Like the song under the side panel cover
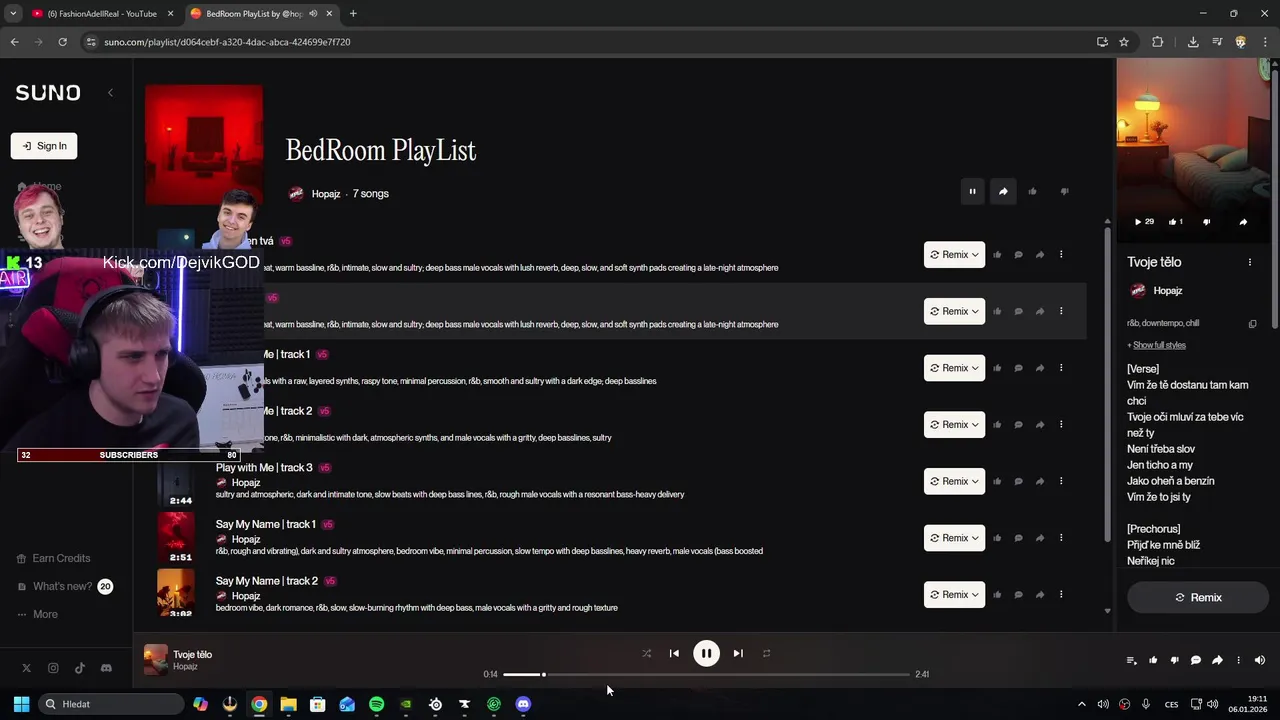The image size is (1280, 720). (1176, 222)
